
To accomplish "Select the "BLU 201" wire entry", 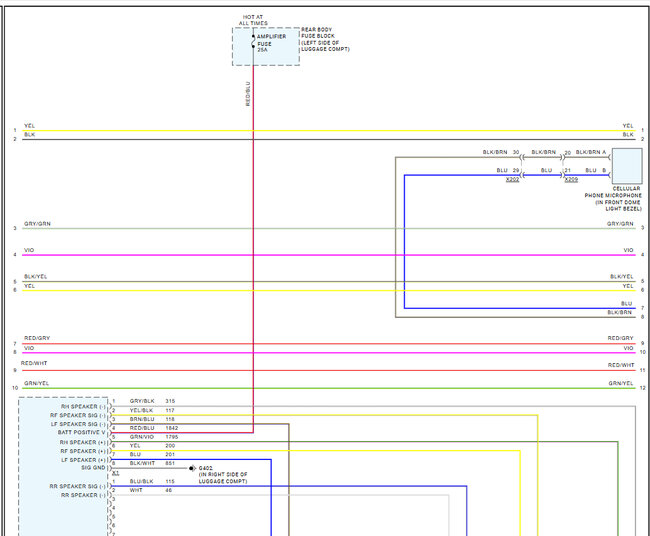I will [x=152, y=454].
